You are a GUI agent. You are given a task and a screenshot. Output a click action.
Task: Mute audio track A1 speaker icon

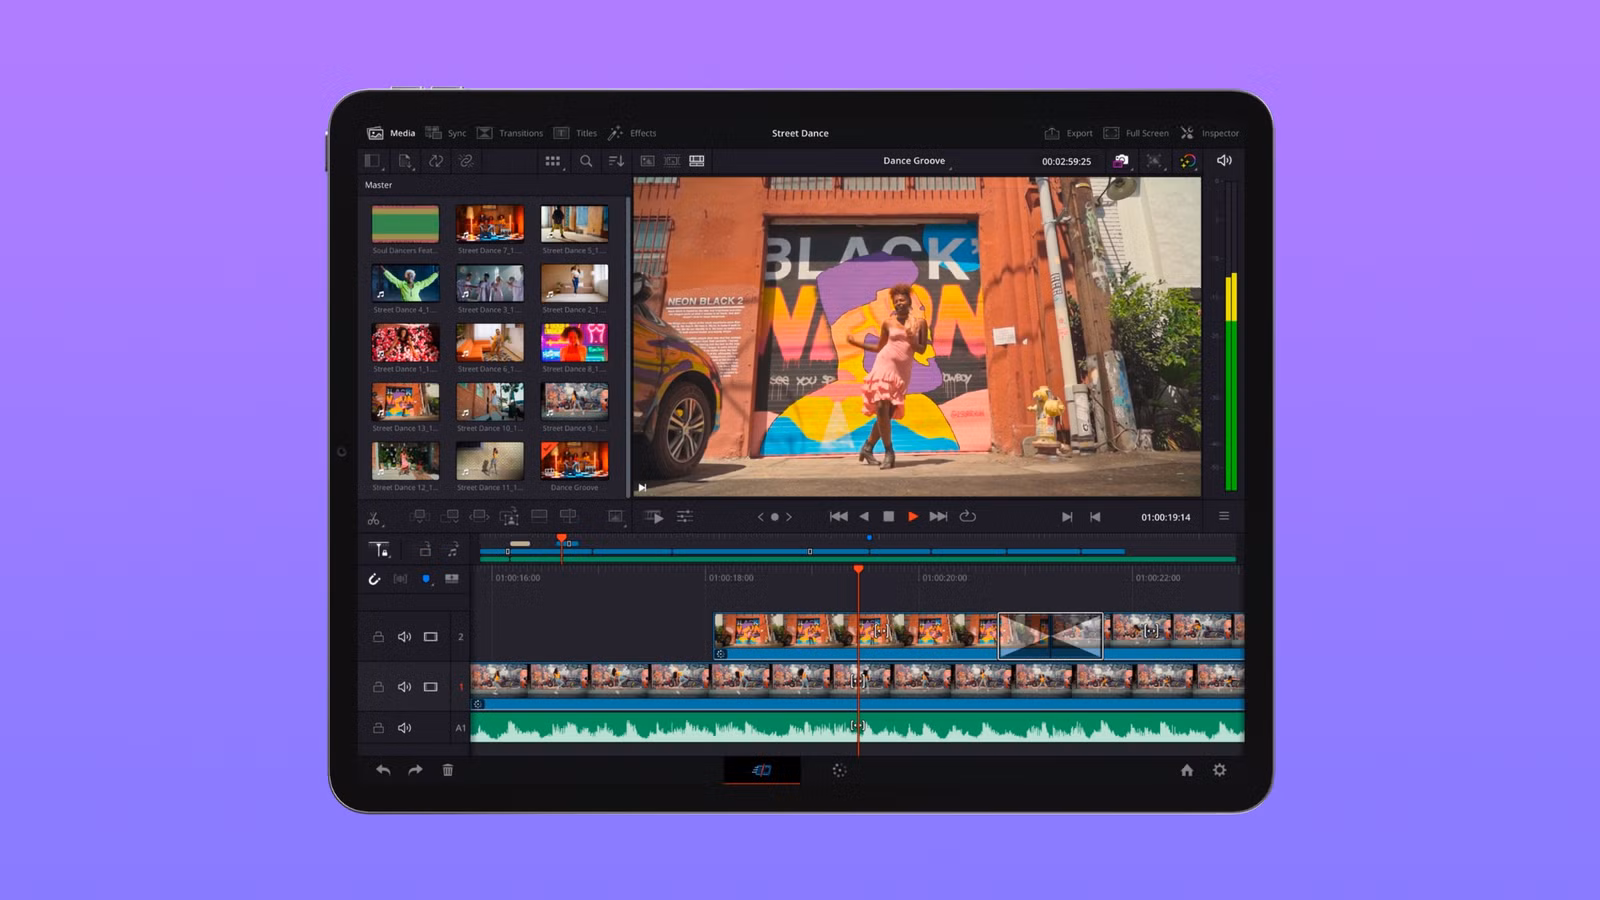pos(405,727)
